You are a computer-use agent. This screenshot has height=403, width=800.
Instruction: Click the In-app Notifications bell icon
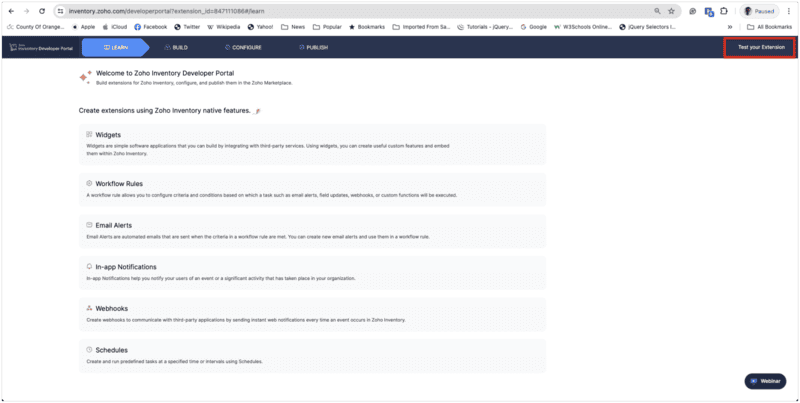[x=89, y=267]
